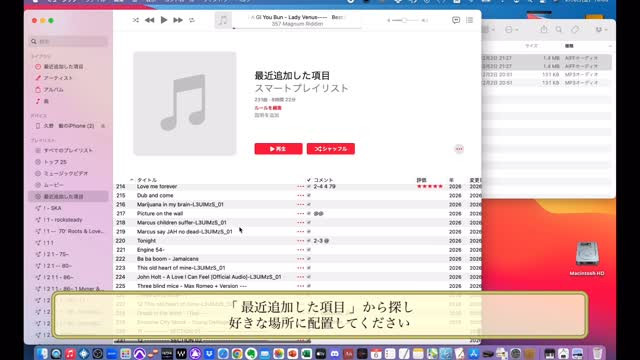This screenshot has width=640, height=360.
Task: Click the search icon in Finder window
Action: coord(559,29)
